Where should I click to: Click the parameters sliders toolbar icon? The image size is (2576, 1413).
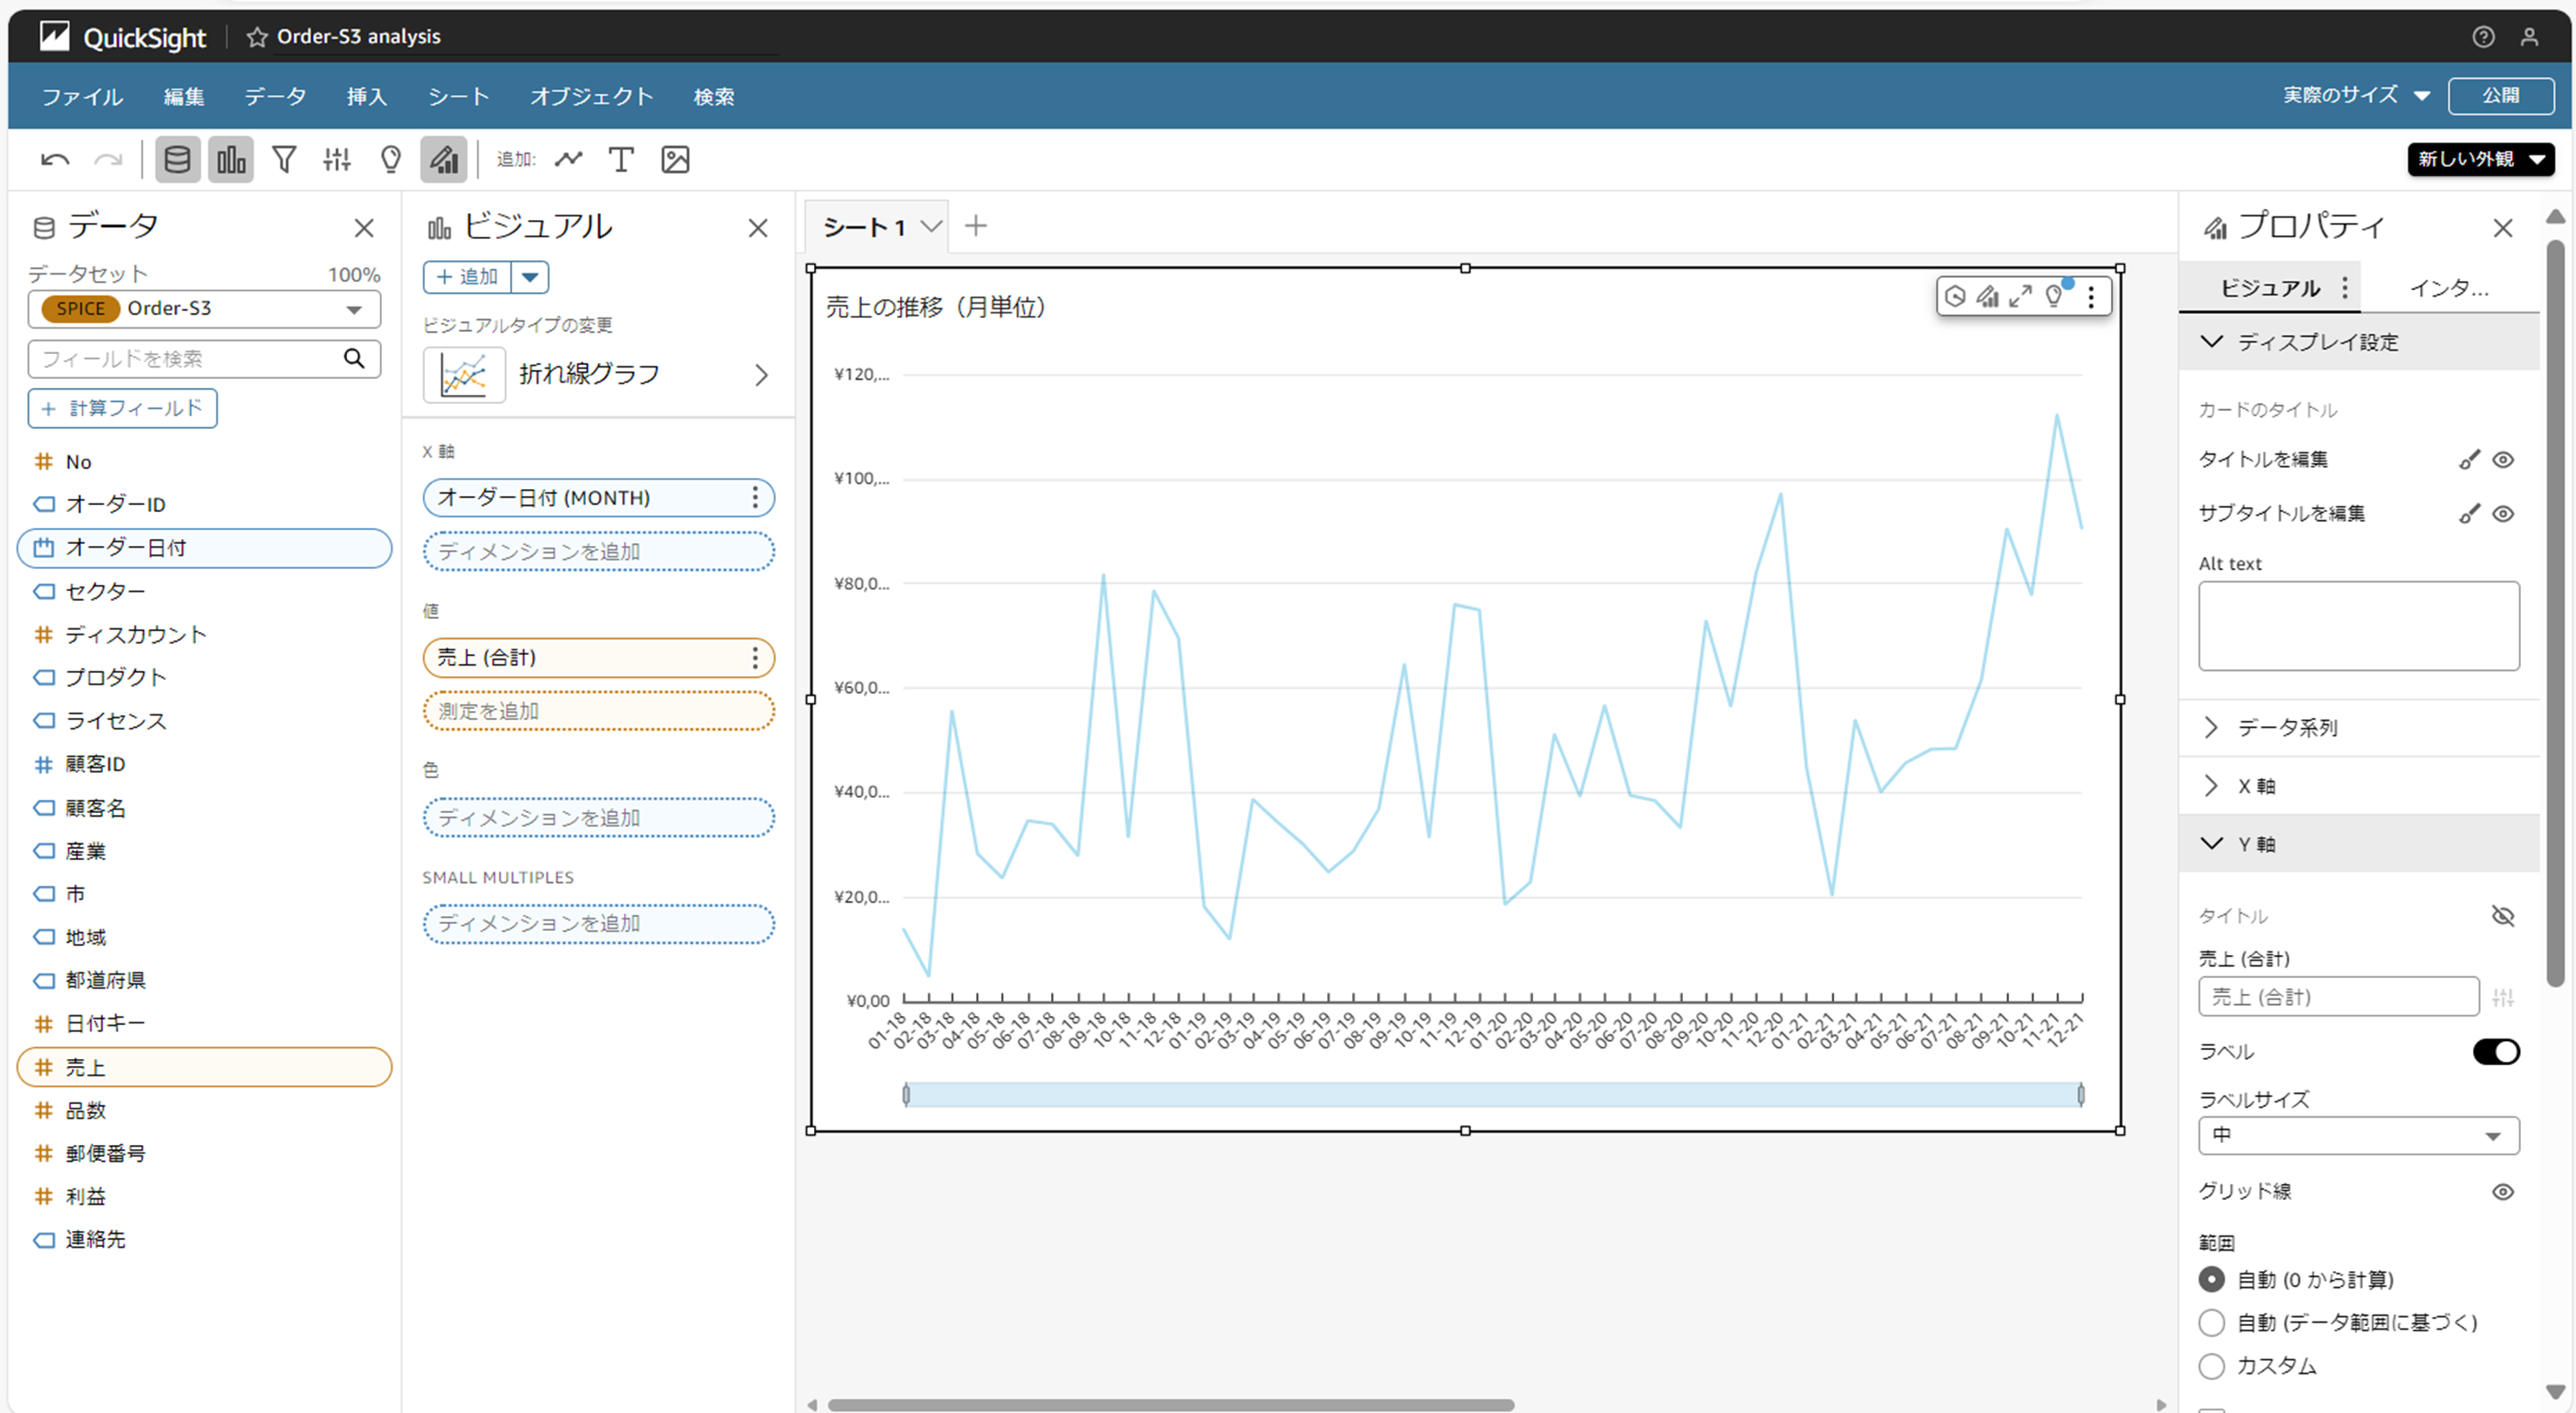(x=337, y=159)
